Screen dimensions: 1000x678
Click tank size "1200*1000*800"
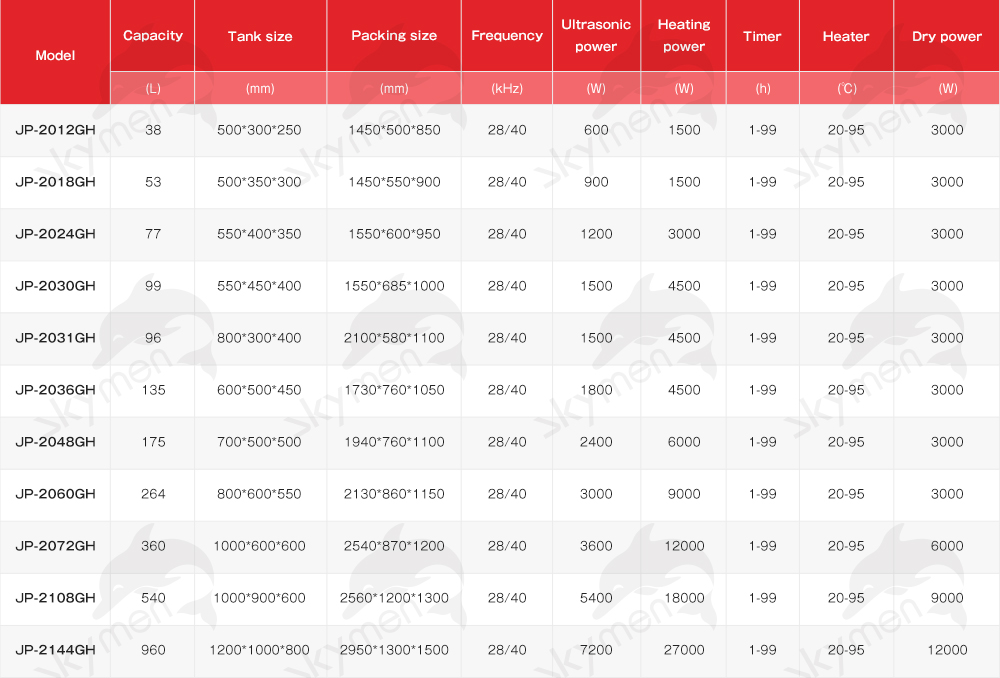pos(260,650)
